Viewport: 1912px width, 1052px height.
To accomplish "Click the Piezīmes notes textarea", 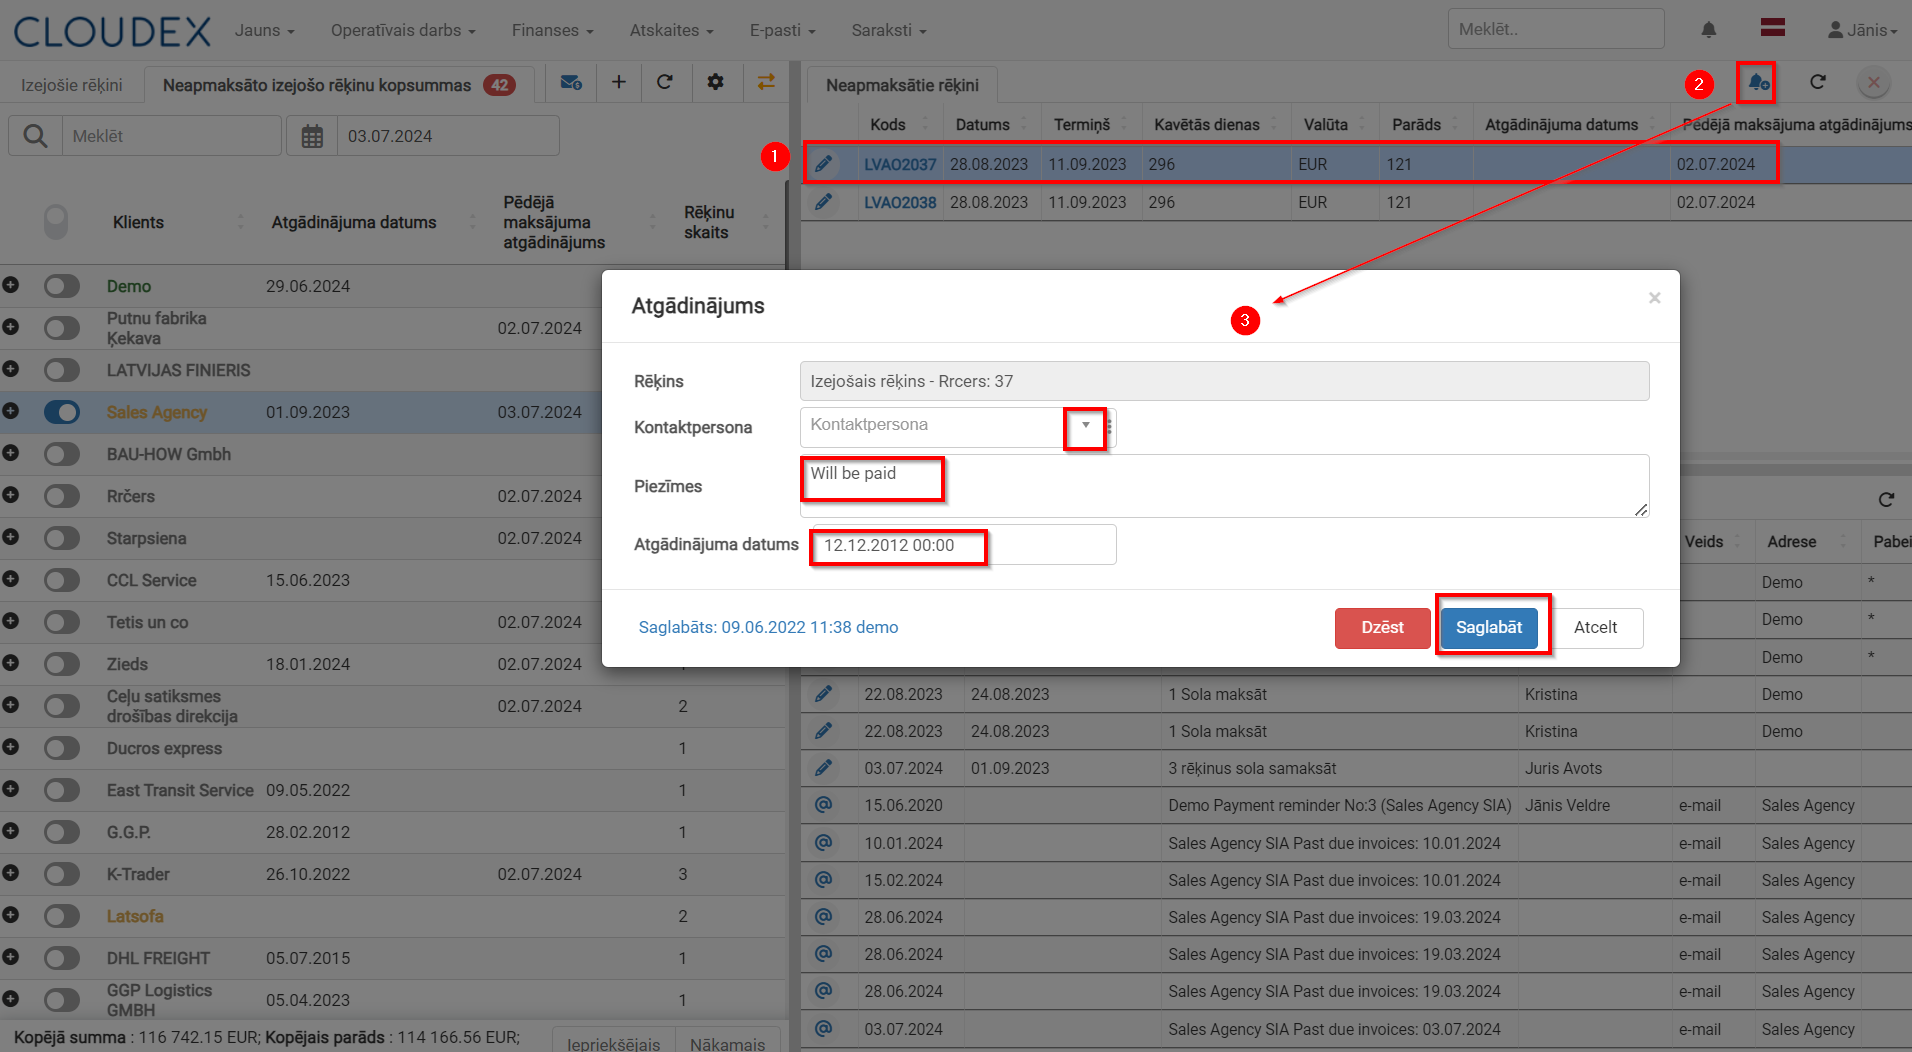I will pyautogui.click(x=1224, y=486).
